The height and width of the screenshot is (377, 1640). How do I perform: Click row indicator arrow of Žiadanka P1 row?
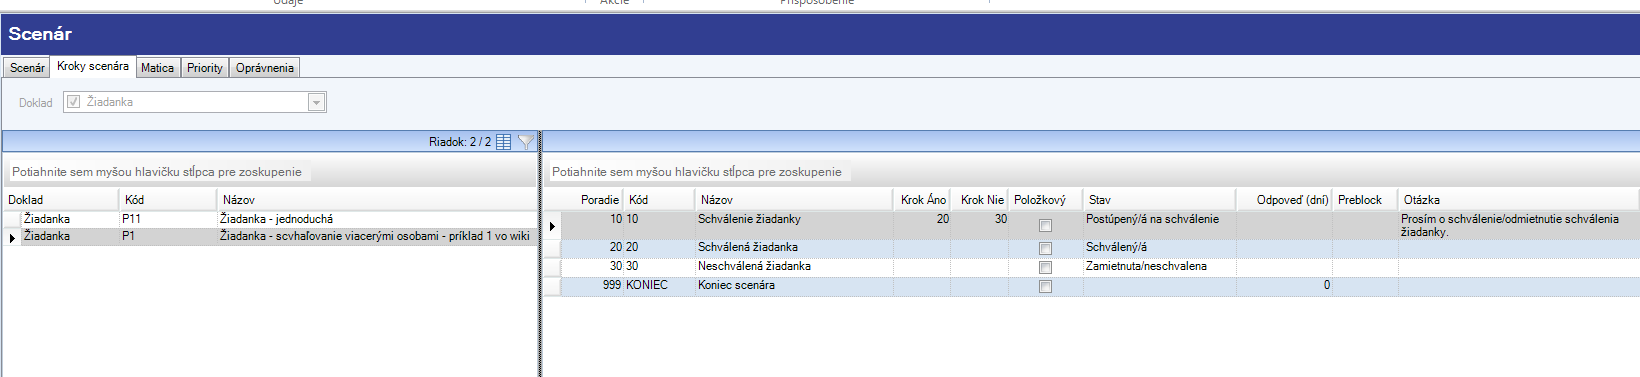pyautogui.click(x=12, y=237)
